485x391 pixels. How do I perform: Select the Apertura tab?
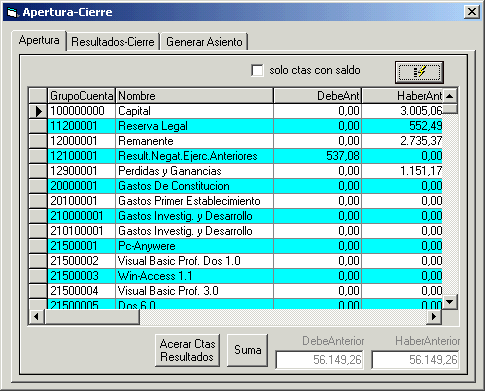(x=39, y=40)
